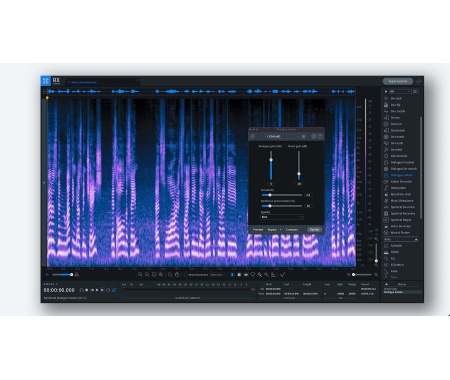Expand the arrow next to Bypass

[x=280, y=230]
